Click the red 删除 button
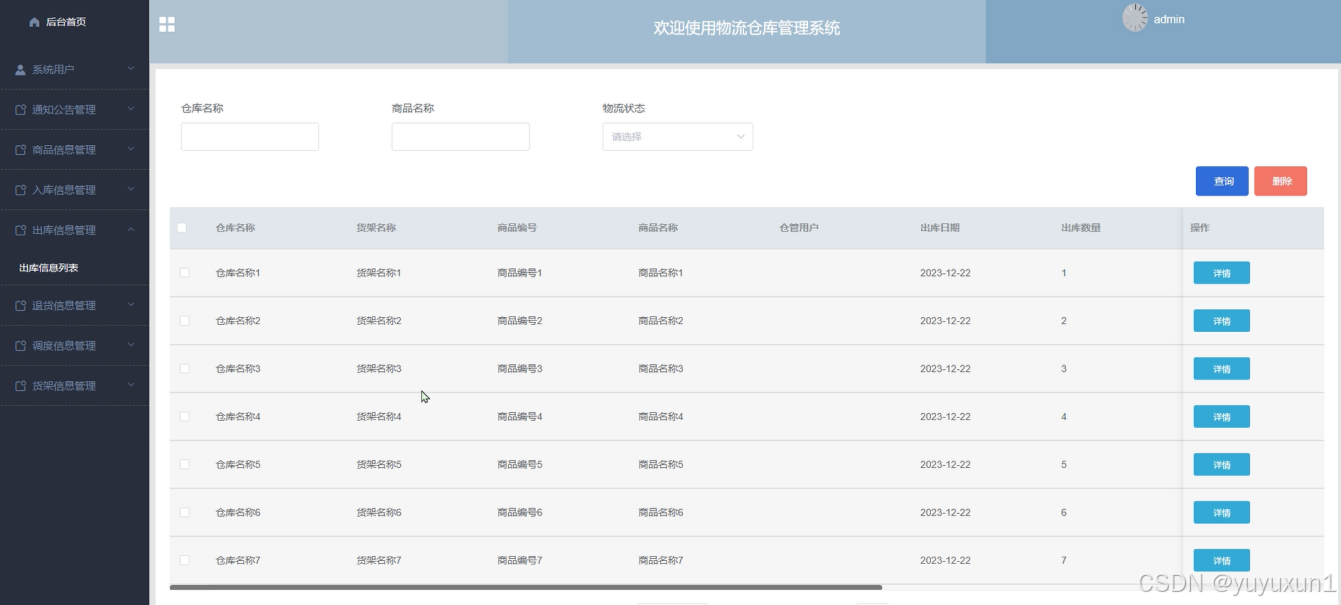 [x=1281, y=181]
